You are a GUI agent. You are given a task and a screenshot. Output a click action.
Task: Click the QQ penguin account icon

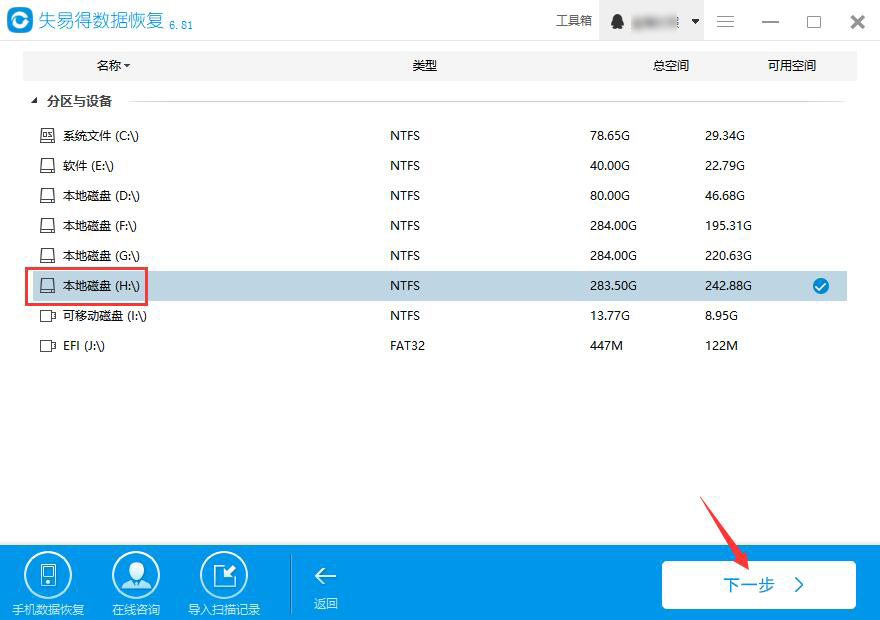617,21
